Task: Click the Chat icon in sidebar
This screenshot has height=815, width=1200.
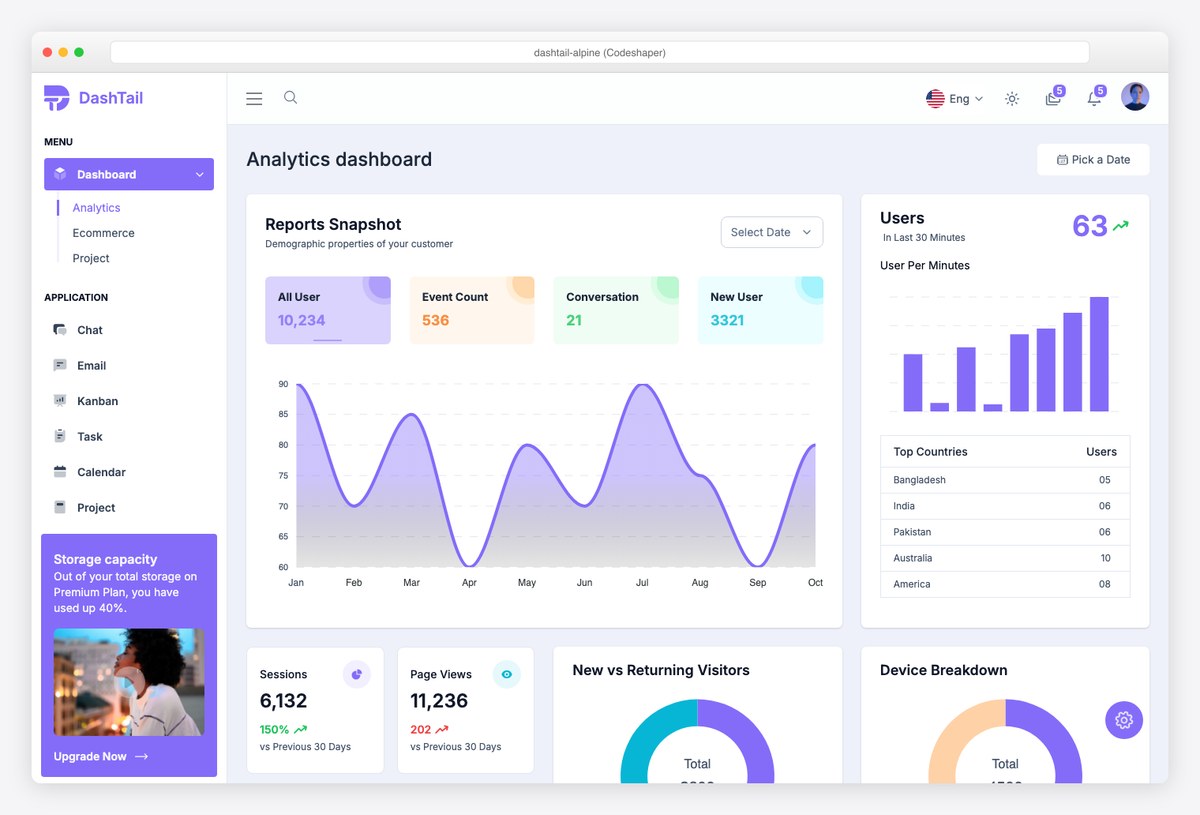Action: tap(60, 330)
